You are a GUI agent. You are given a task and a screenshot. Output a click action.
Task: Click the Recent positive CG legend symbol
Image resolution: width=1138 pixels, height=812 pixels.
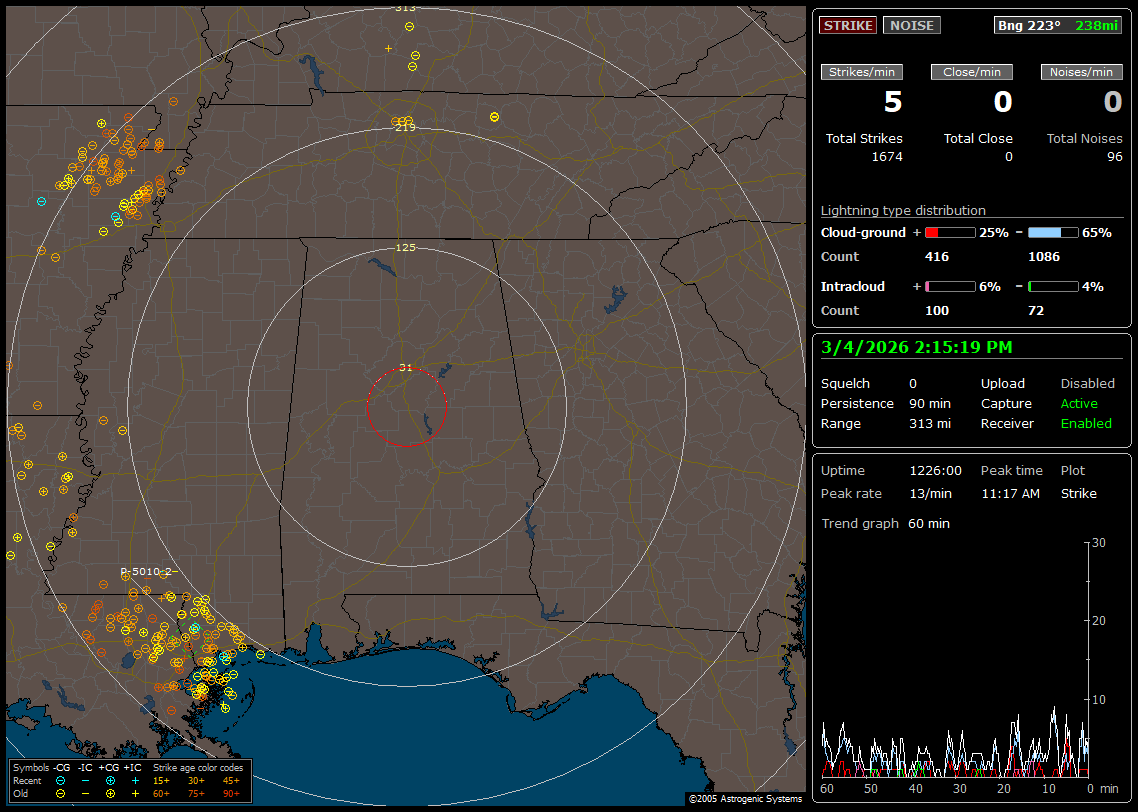coord(110,780)
